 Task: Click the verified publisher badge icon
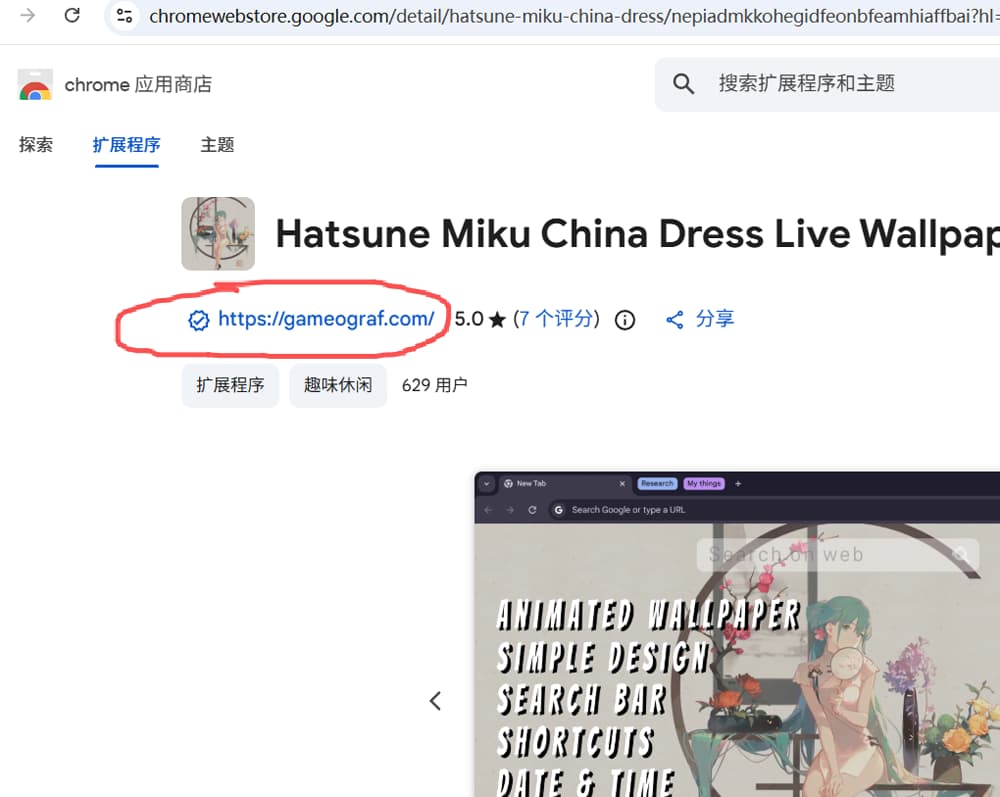tap(198, 319)
